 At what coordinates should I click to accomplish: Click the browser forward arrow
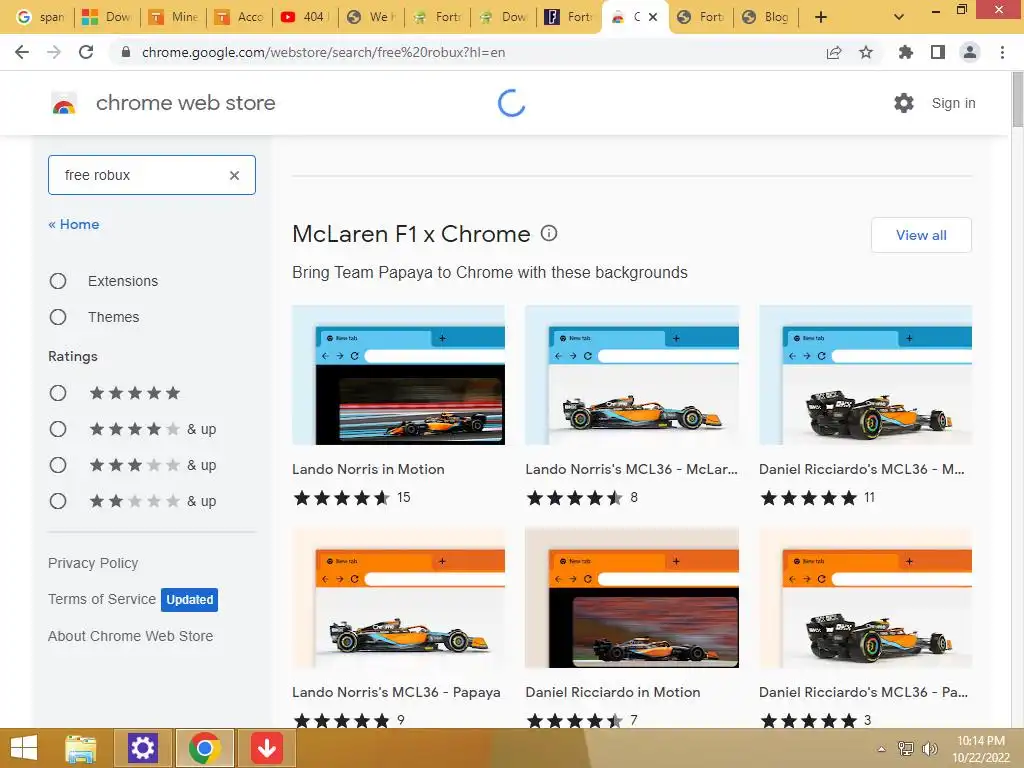(x=54, y=52)
